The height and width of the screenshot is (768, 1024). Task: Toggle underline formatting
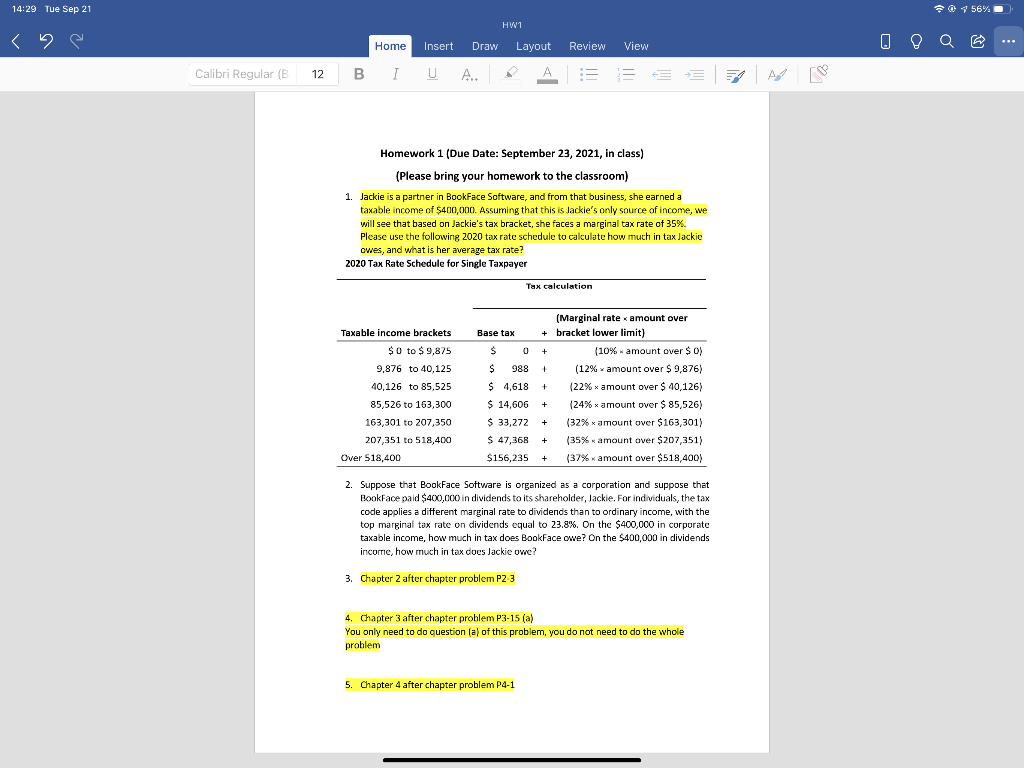click(431, 74)
